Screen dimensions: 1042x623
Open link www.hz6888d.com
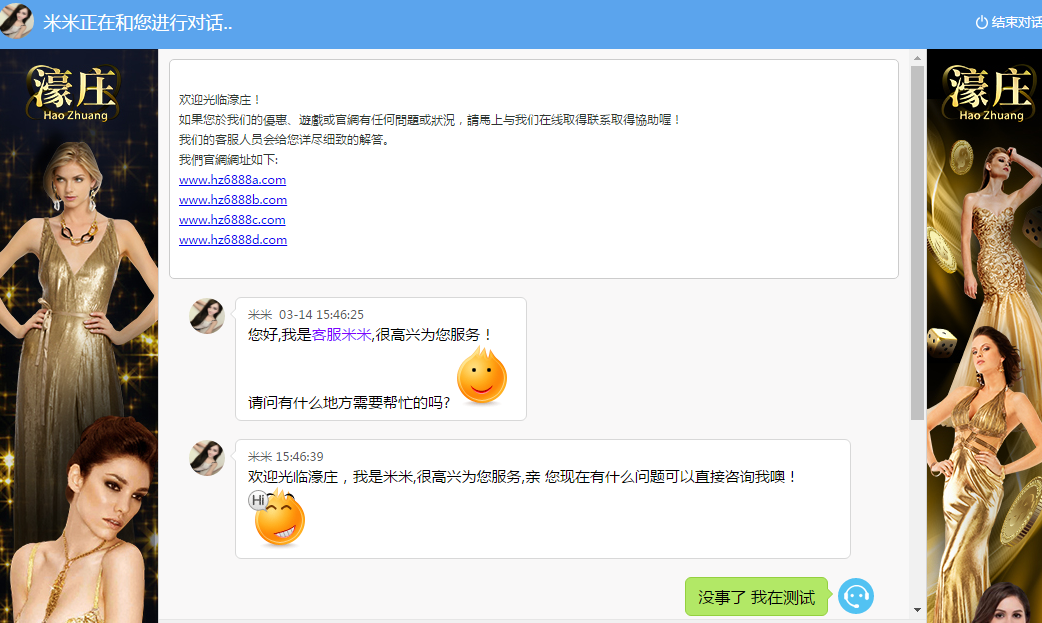coord(233,239)
